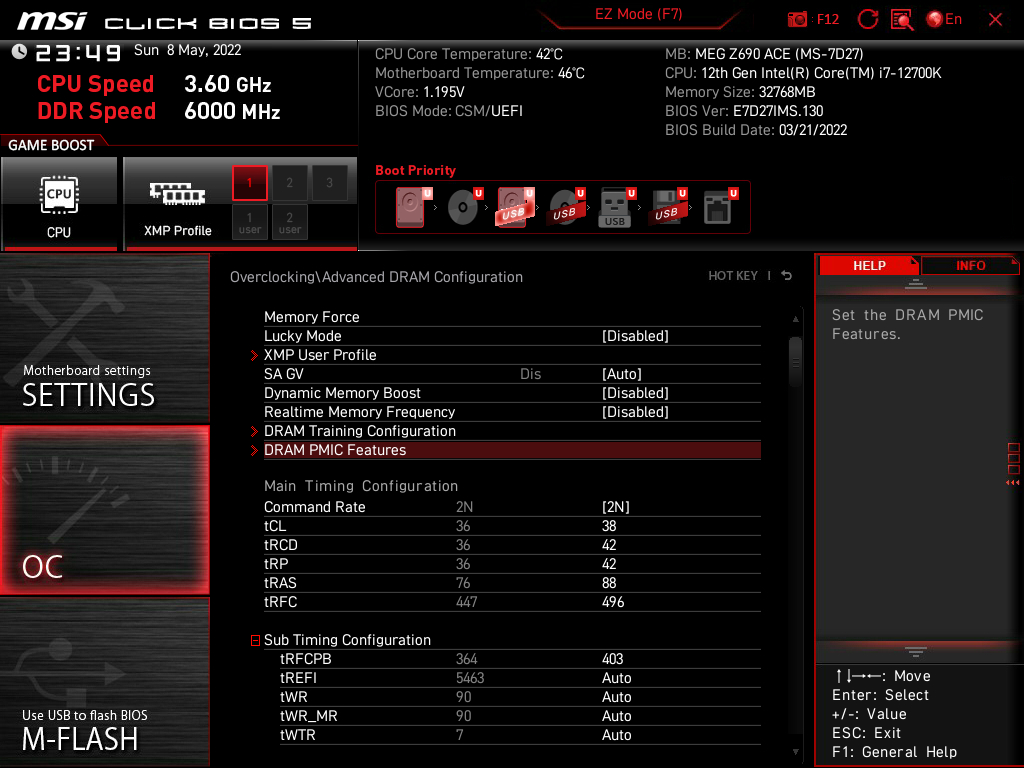Viewport: 1024px width, 768px height.
Task: Expand DRAM Training Configuration
Action: [360, 431]
